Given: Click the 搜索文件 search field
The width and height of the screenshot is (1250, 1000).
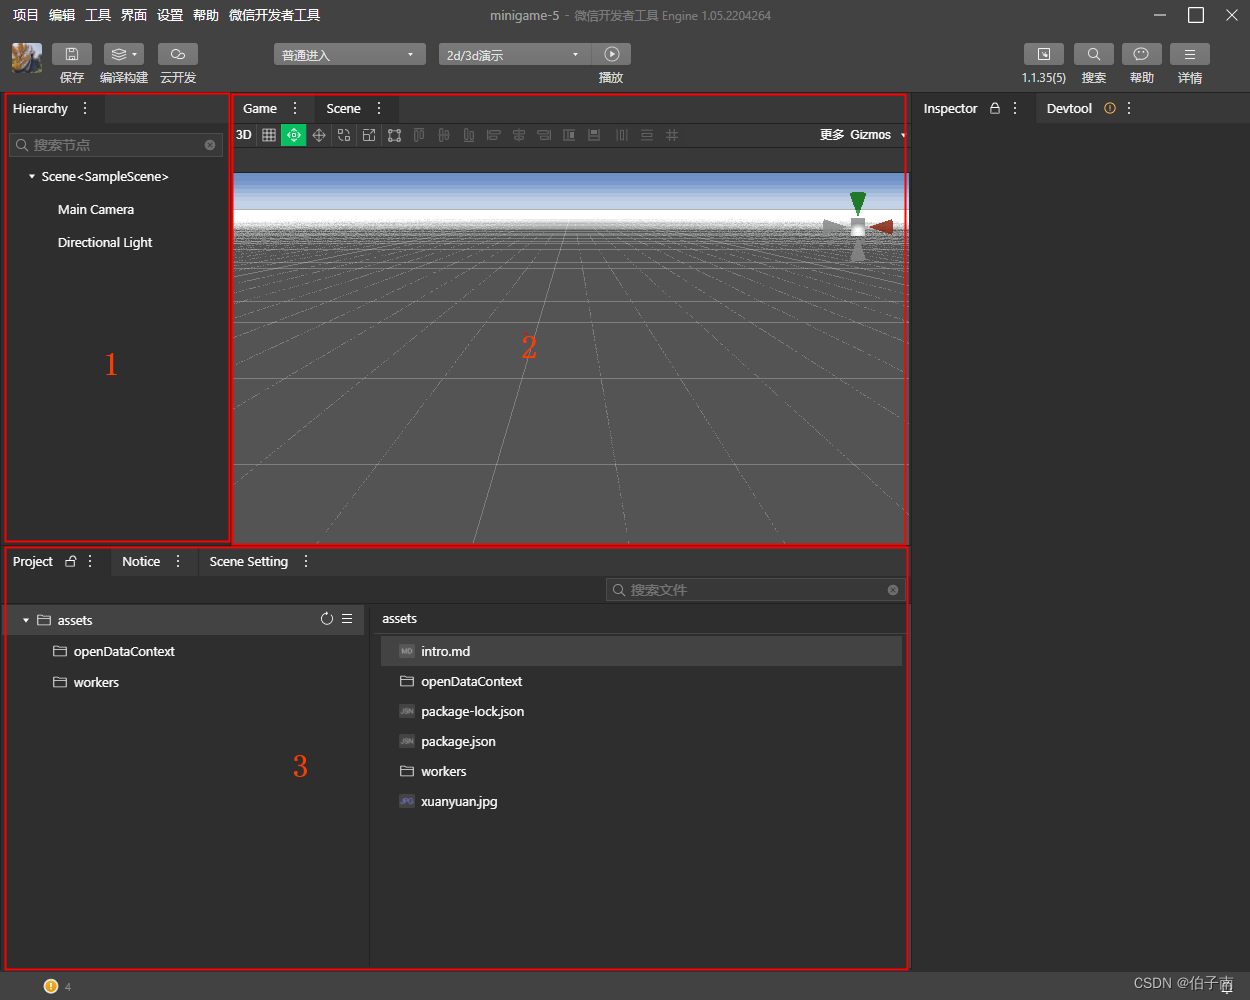Looking at the screenshot, I should click(x=756, y=590).
